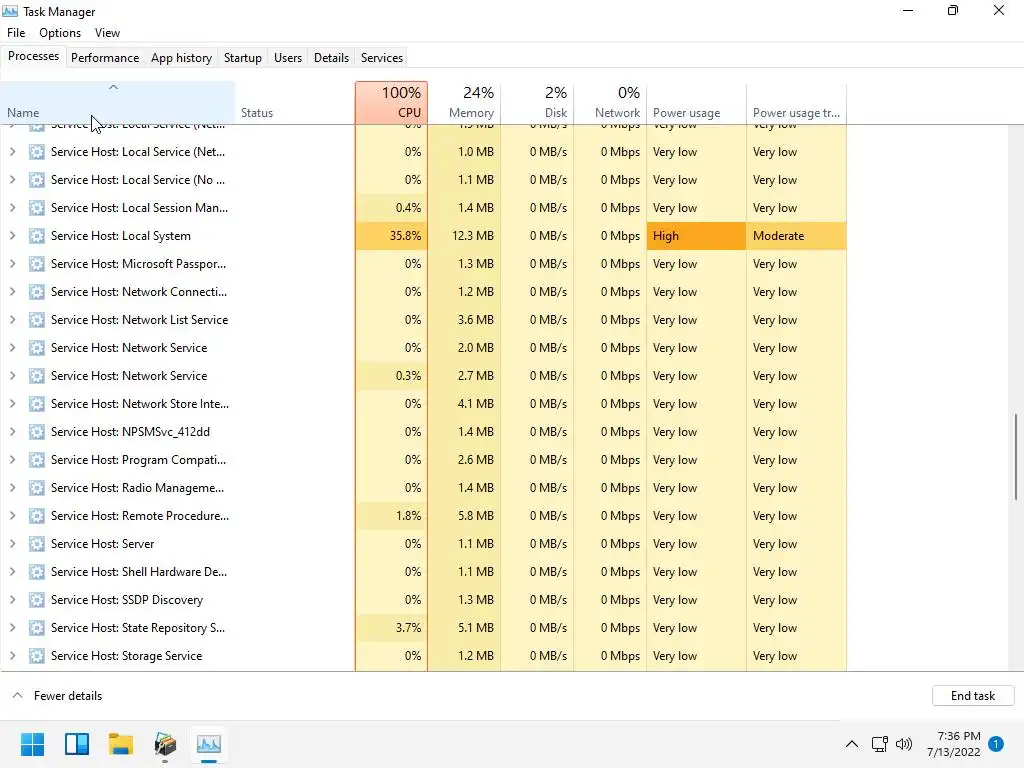Click gear icon of Service Host: State Repository
The width and height of the screenshot is (1024, 768).
click(37, 628)
